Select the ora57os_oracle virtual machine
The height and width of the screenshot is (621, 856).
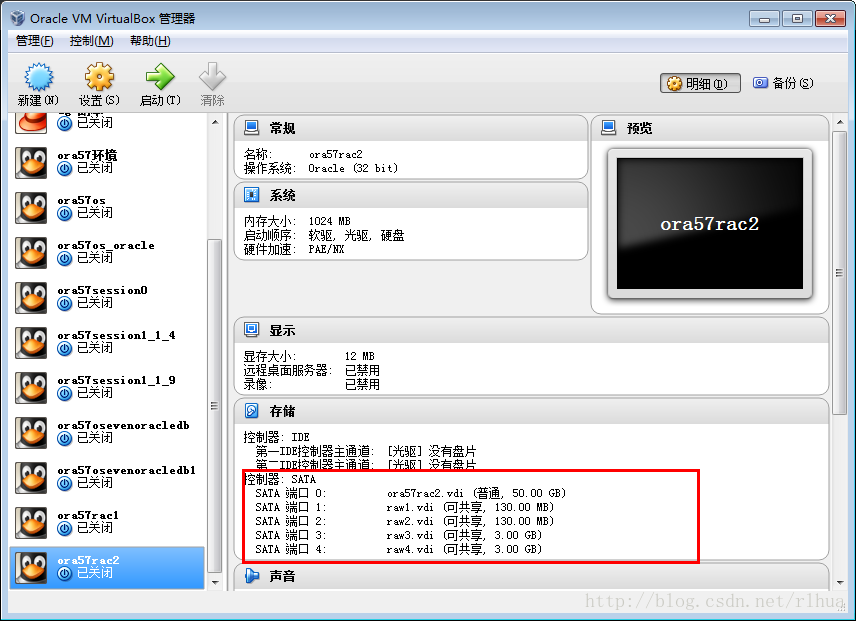(108, 253)
